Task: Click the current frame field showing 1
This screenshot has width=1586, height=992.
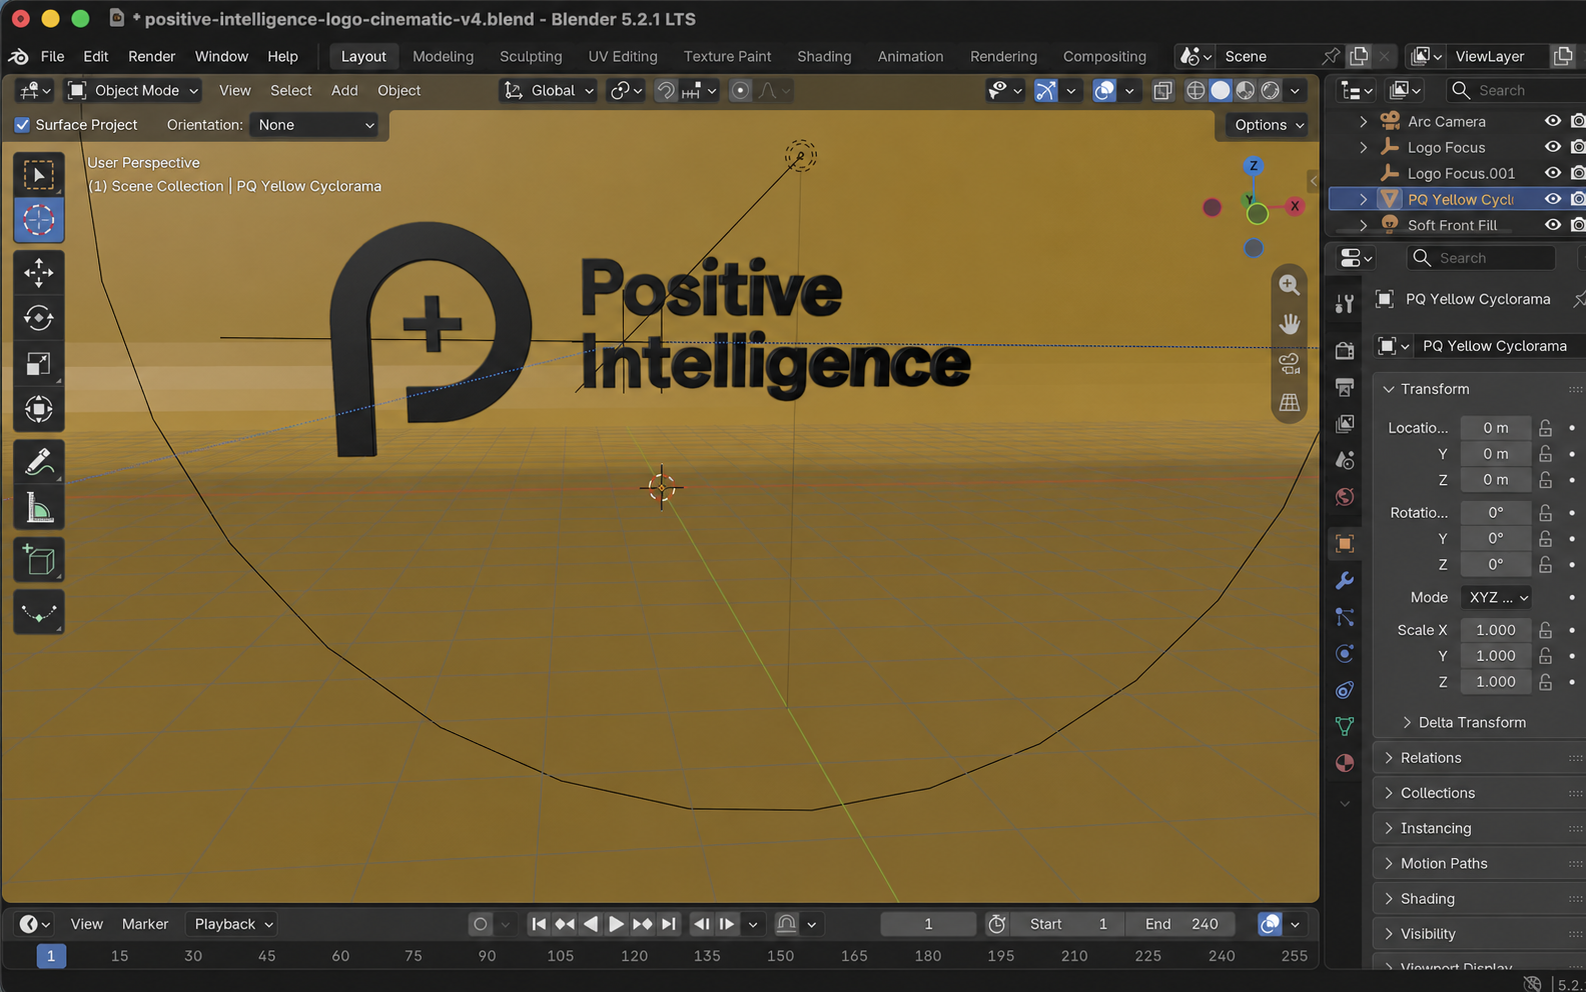Action: click(x=928, y=924)
